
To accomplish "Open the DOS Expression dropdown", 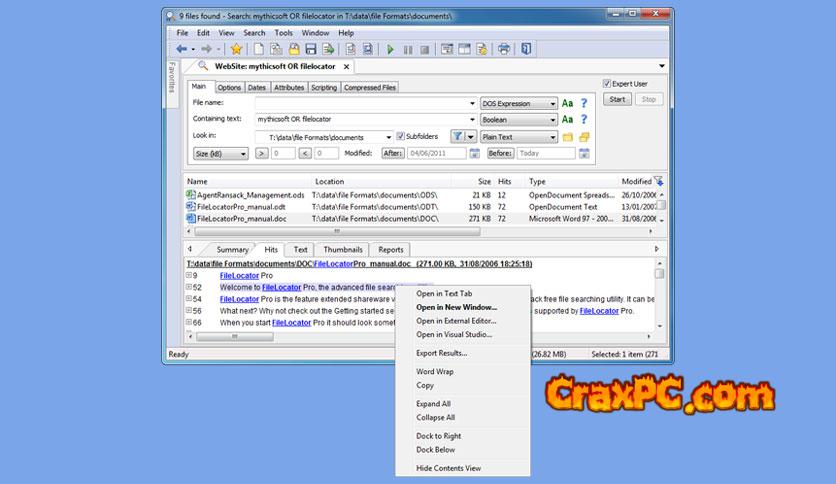I will point(519,103).
